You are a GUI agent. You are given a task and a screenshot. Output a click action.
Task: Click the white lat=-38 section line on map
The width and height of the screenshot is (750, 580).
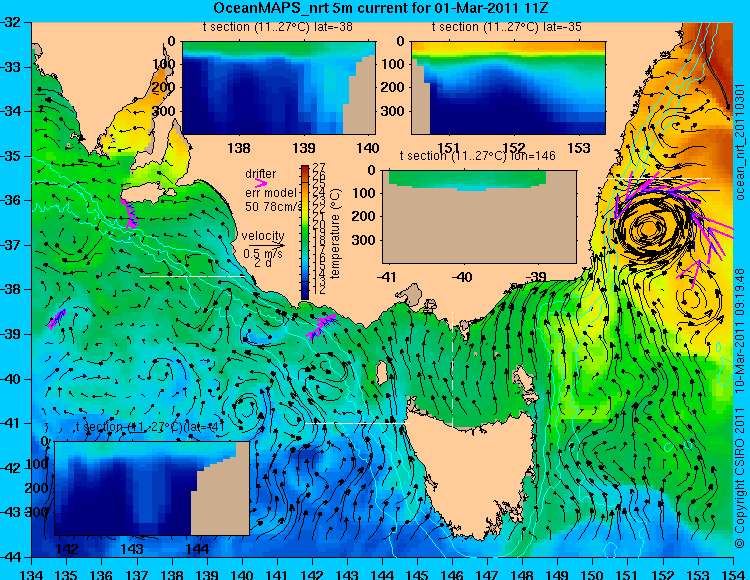(192, 276)
